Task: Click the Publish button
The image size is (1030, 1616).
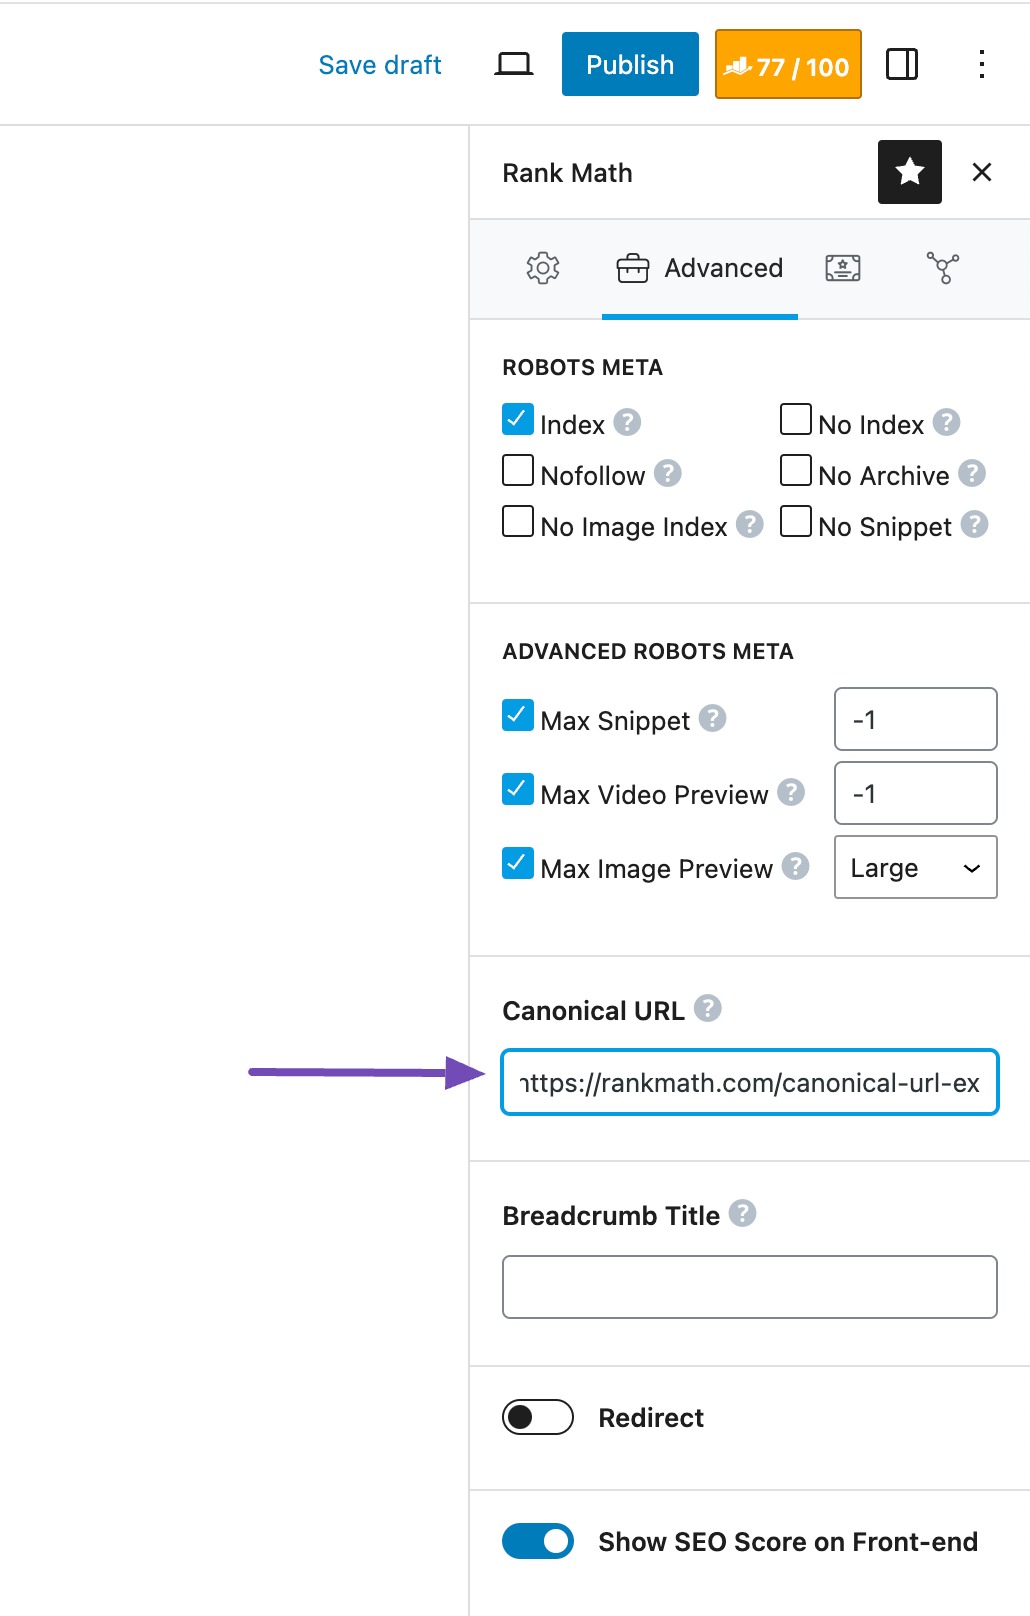Action: (x=630, y=65)
